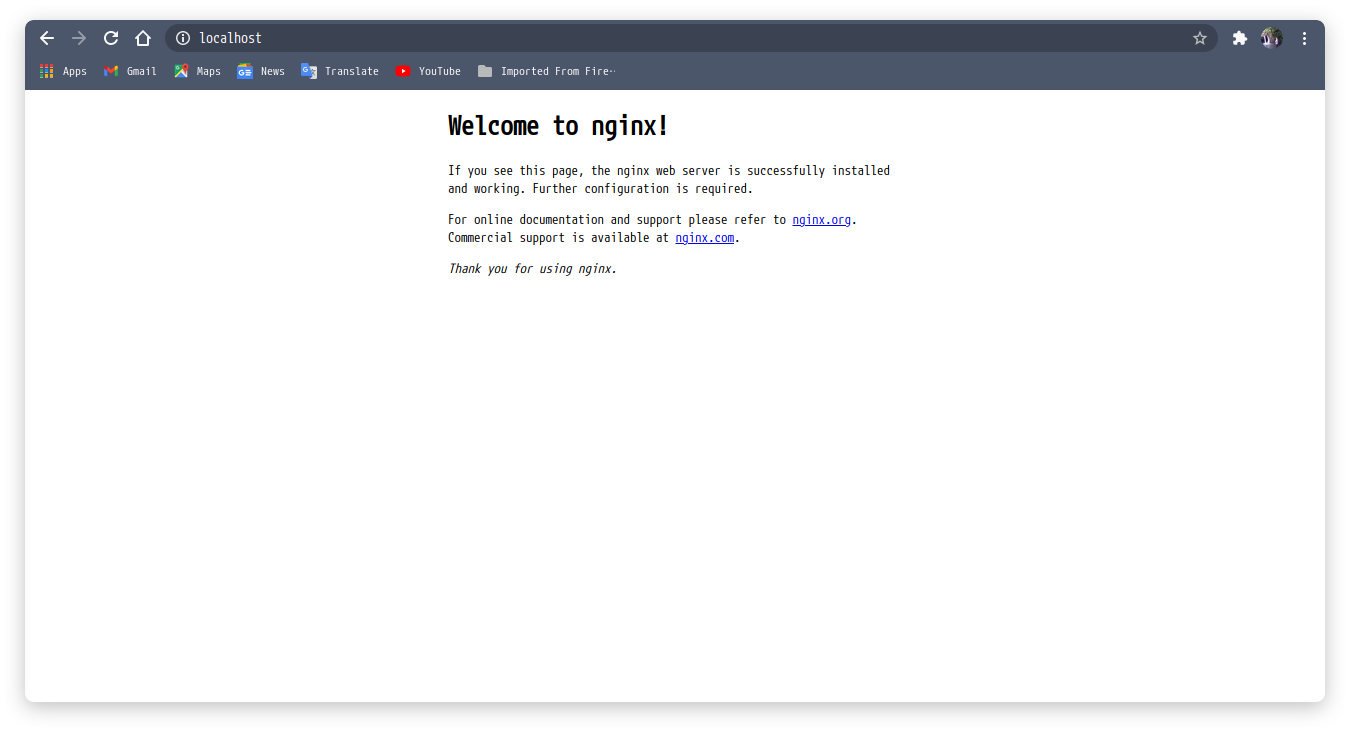Open Gmail from the bookmarks bar
Image resolution: width=1350 pixels, height=732 pixels.
click(130, 71)
